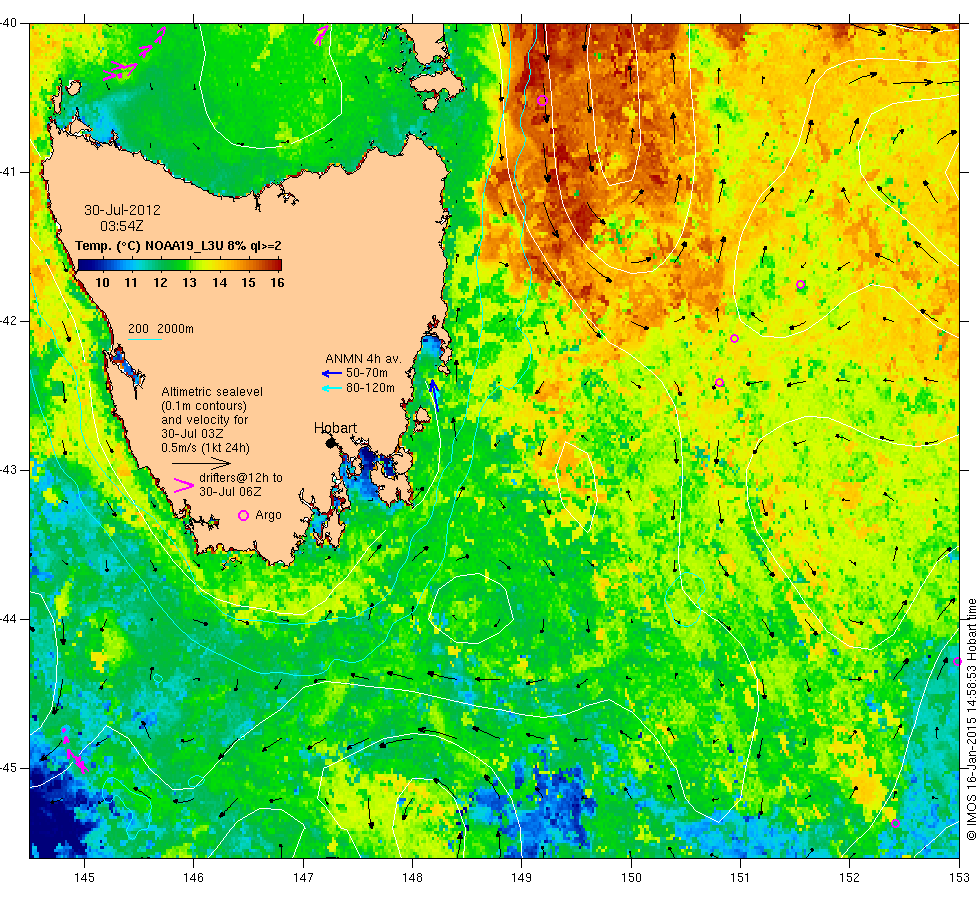Click magenta drifter track near 145E 45S

74,751
